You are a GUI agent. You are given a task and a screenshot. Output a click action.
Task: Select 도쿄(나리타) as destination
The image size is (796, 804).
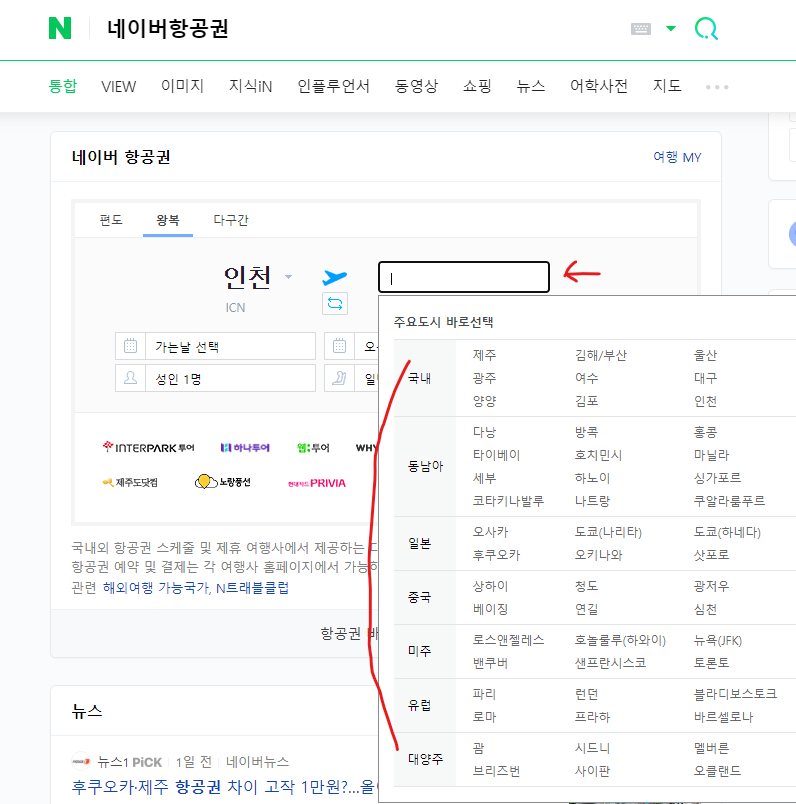[x=608, y=532]
